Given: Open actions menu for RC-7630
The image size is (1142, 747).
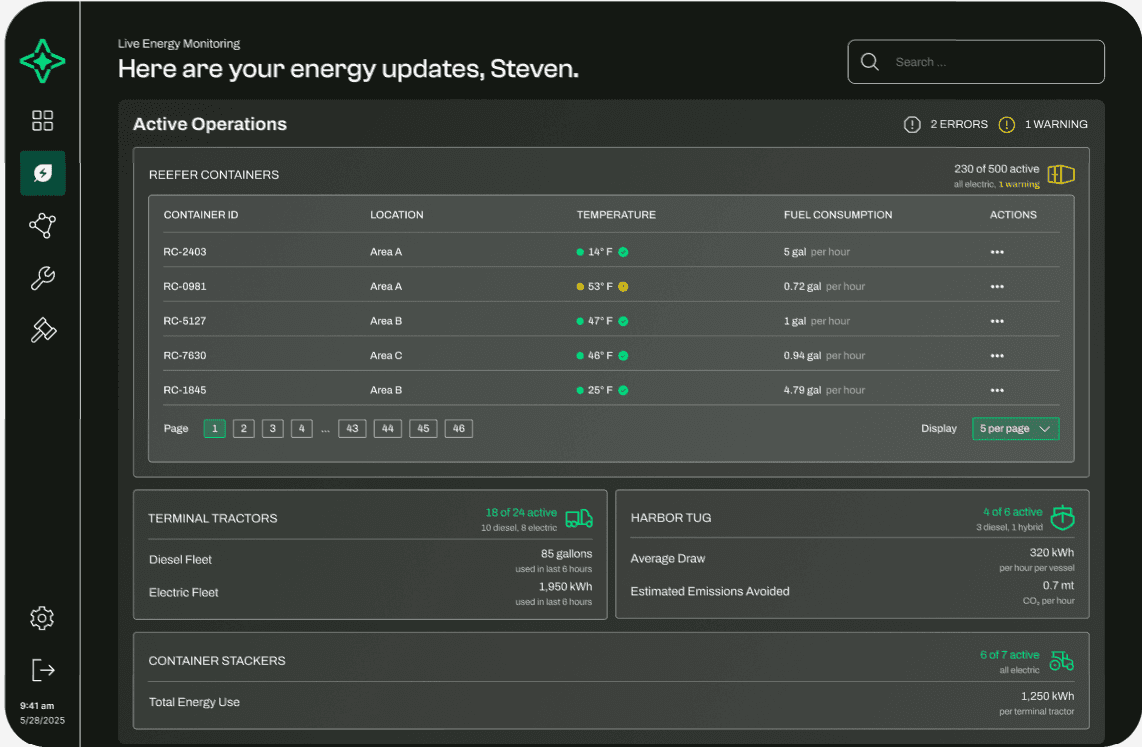Looking at the screenshot, I should click(997, 356).
